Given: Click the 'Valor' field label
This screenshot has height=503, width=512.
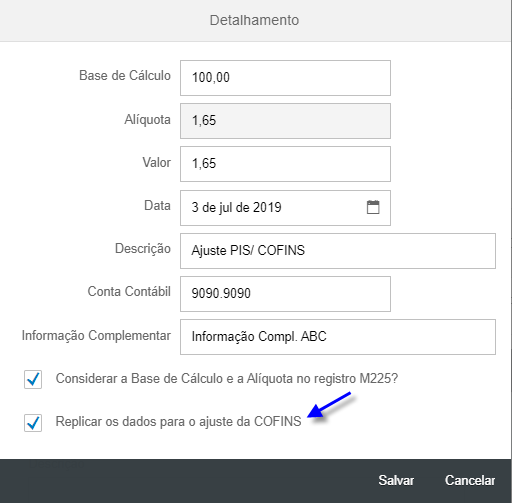Looking at the screenshot, I should 157,163.
